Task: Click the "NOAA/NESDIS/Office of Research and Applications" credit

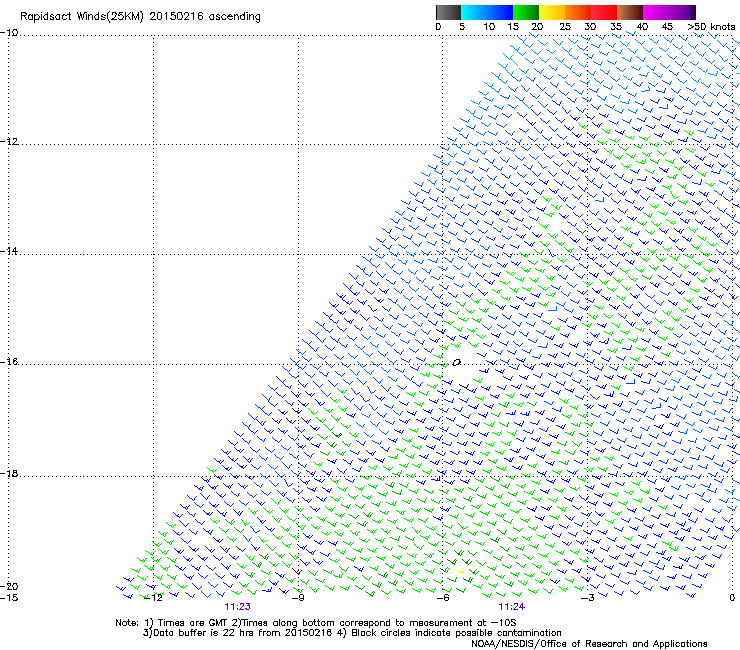Action: [x=589, y=644]
